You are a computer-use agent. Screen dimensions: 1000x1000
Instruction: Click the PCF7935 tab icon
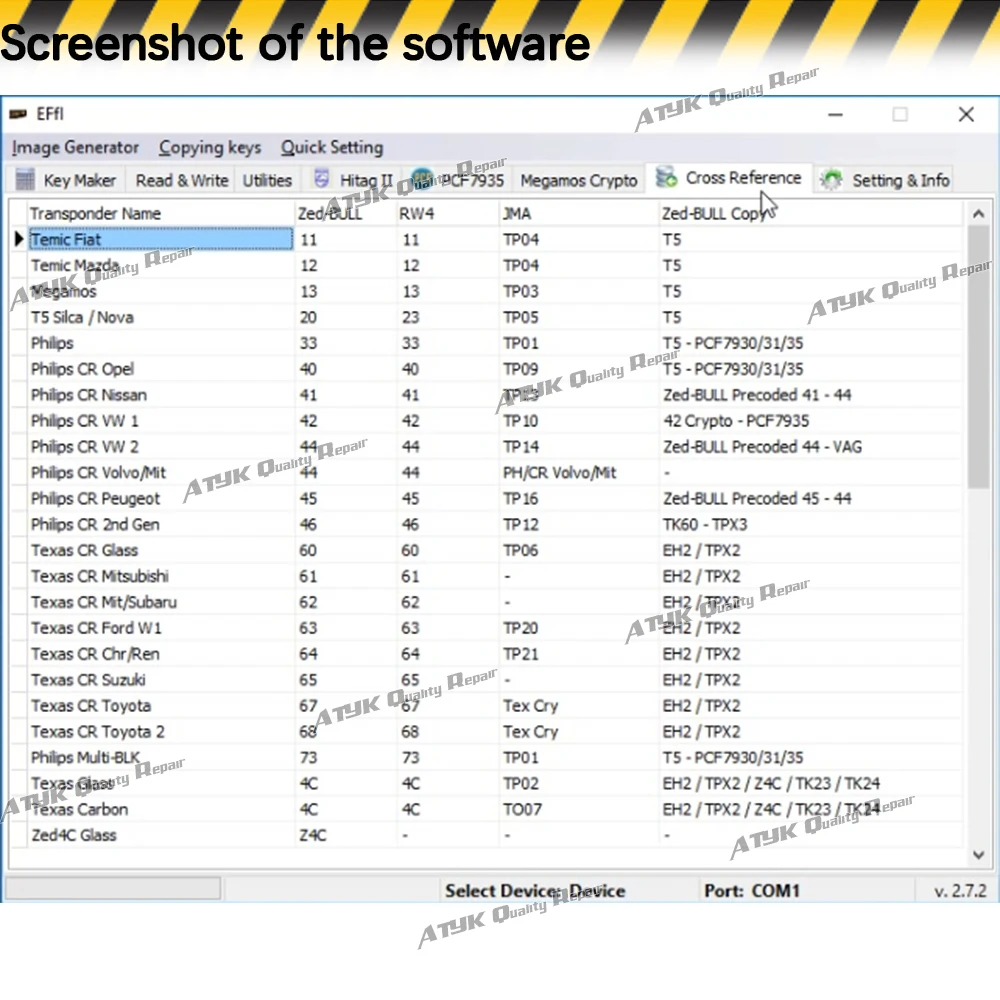pos(422,179)
